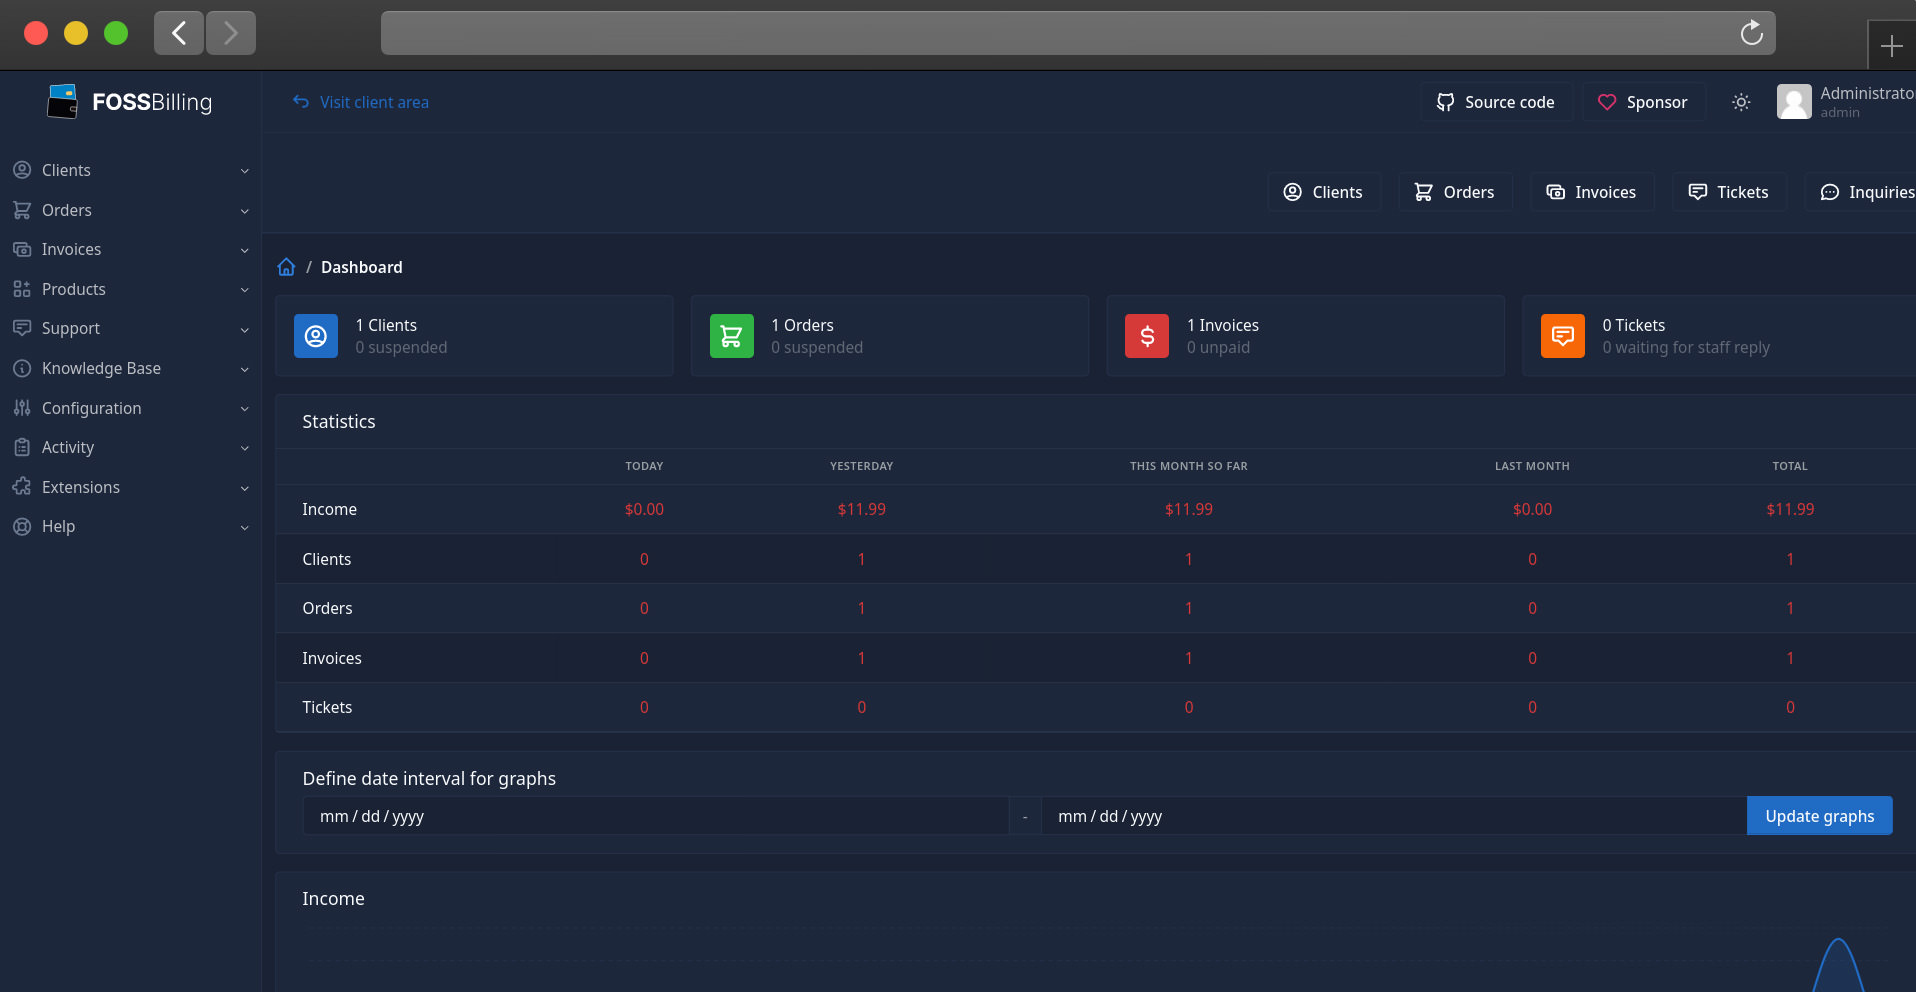The height and width of the screenshot is (992, 1916).
Task: Click the blue Clients stat card icon
Action: [316, 336]
